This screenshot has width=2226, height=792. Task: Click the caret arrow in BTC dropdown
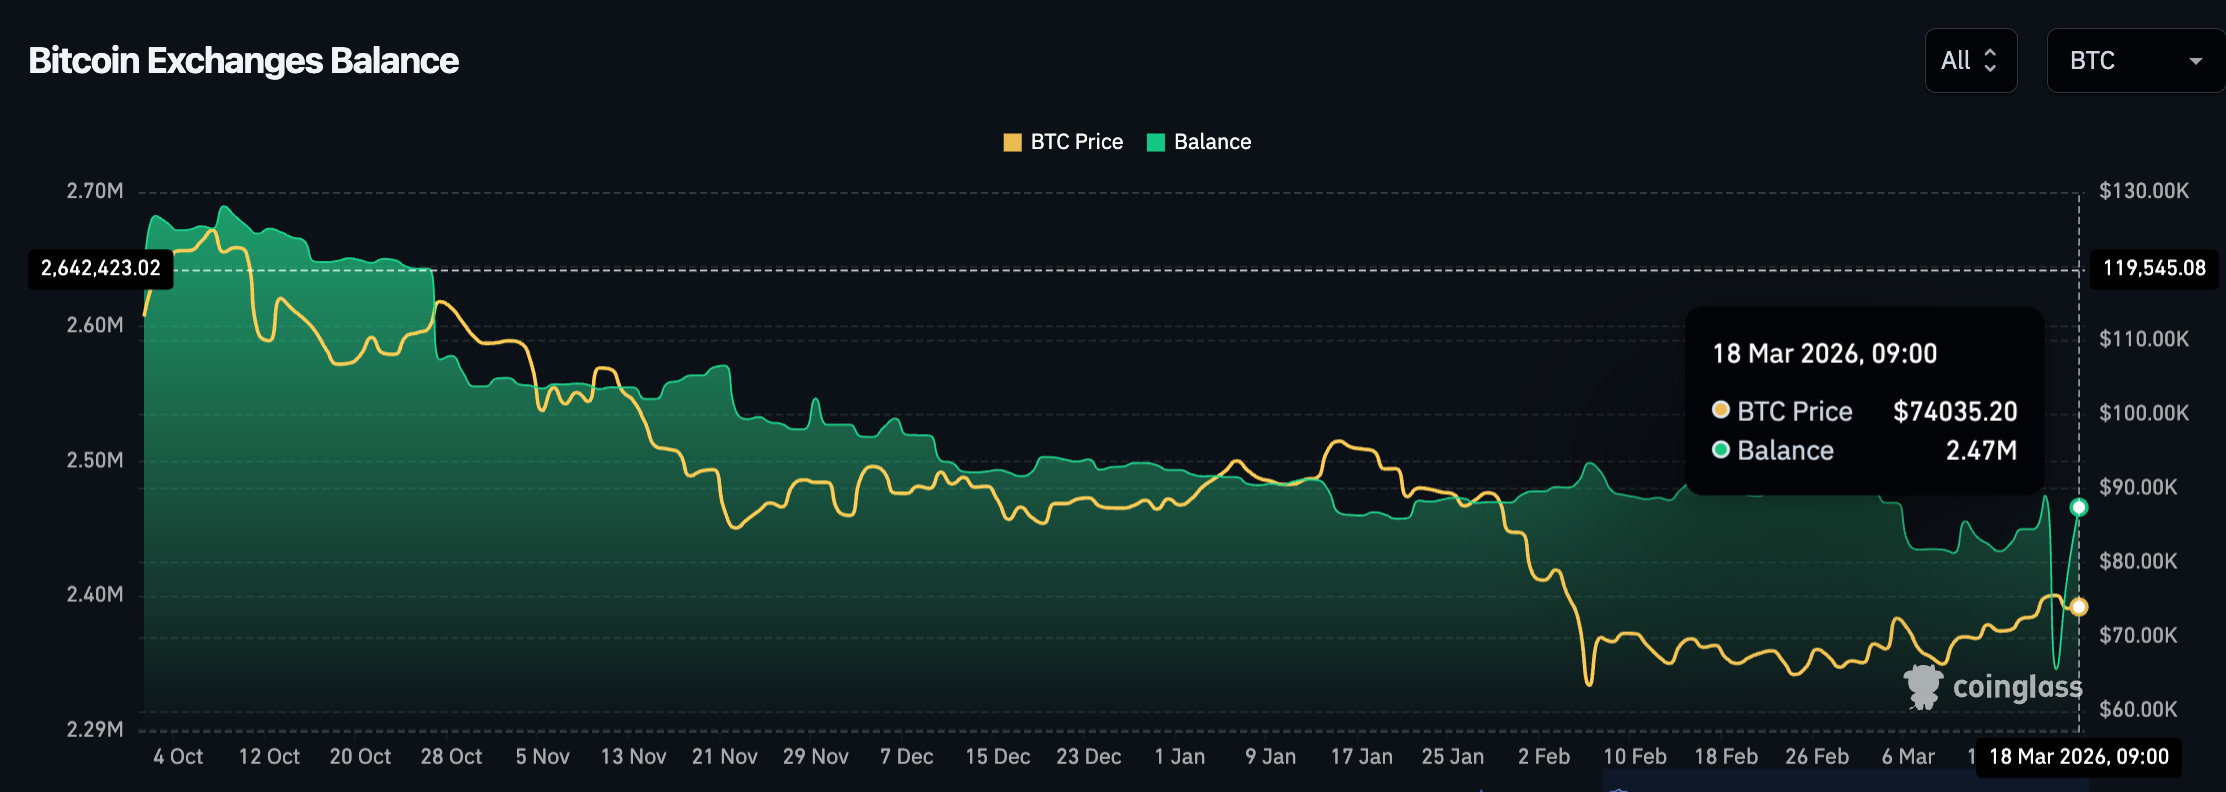point(2195,62)
